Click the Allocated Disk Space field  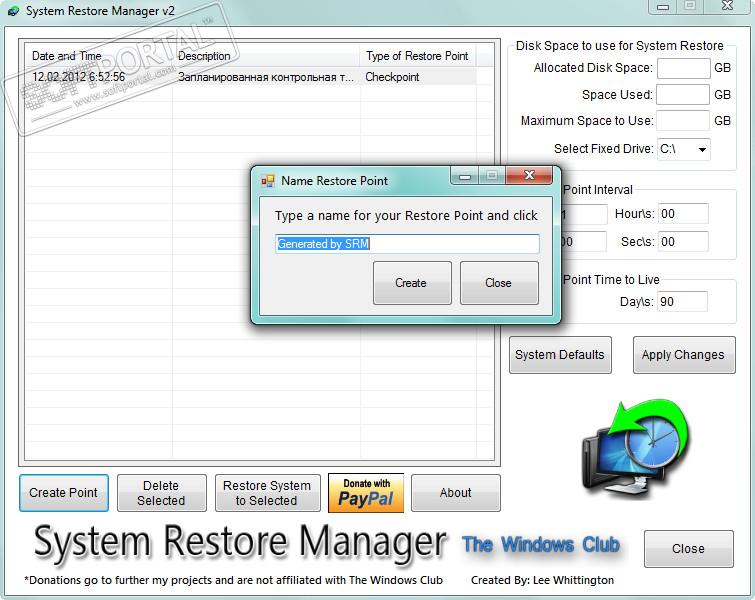pos(684,68)
